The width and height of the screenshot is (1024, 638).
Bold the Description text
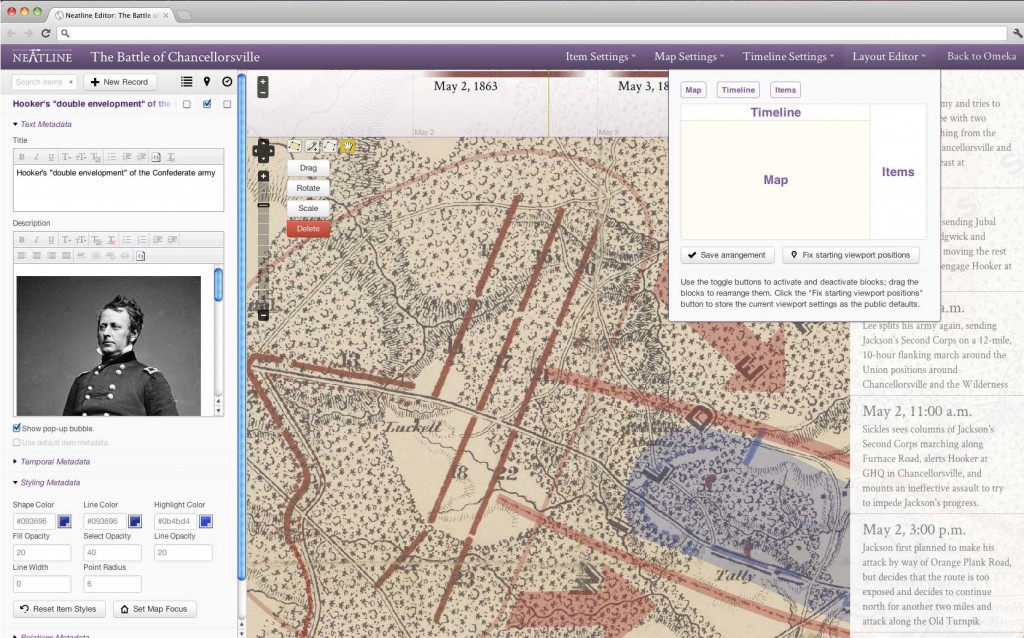[x=22, y=240]
